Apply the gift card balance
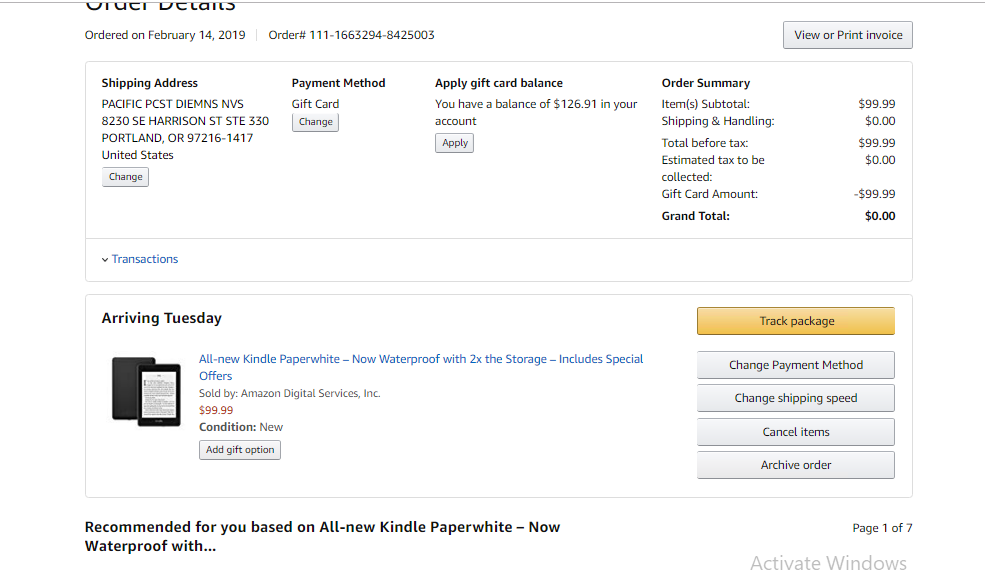 [x=455, y=143]
